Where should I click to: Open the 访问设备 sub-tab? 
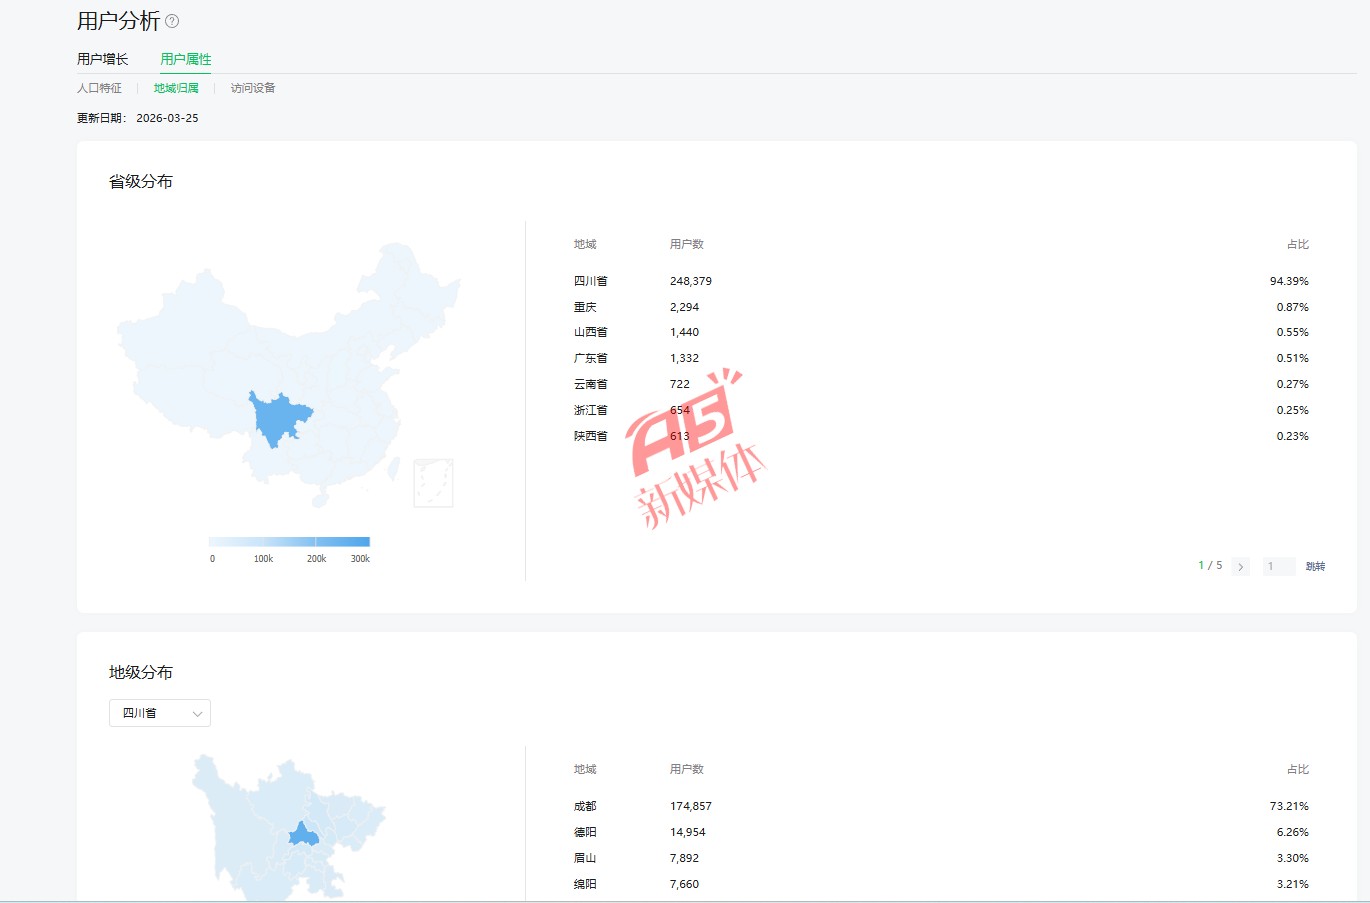click(253, 88)
